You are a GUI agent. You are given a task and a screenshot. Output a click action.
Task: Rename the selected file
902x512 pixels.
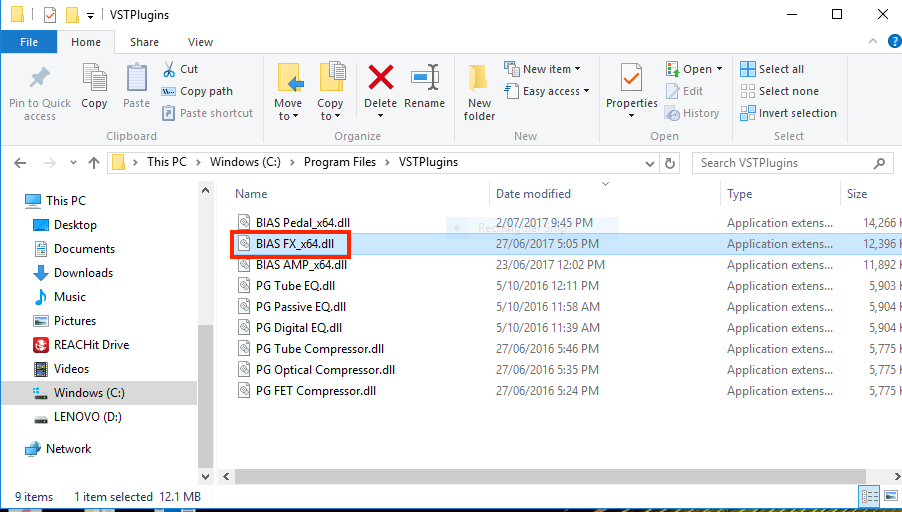[425, 86]
